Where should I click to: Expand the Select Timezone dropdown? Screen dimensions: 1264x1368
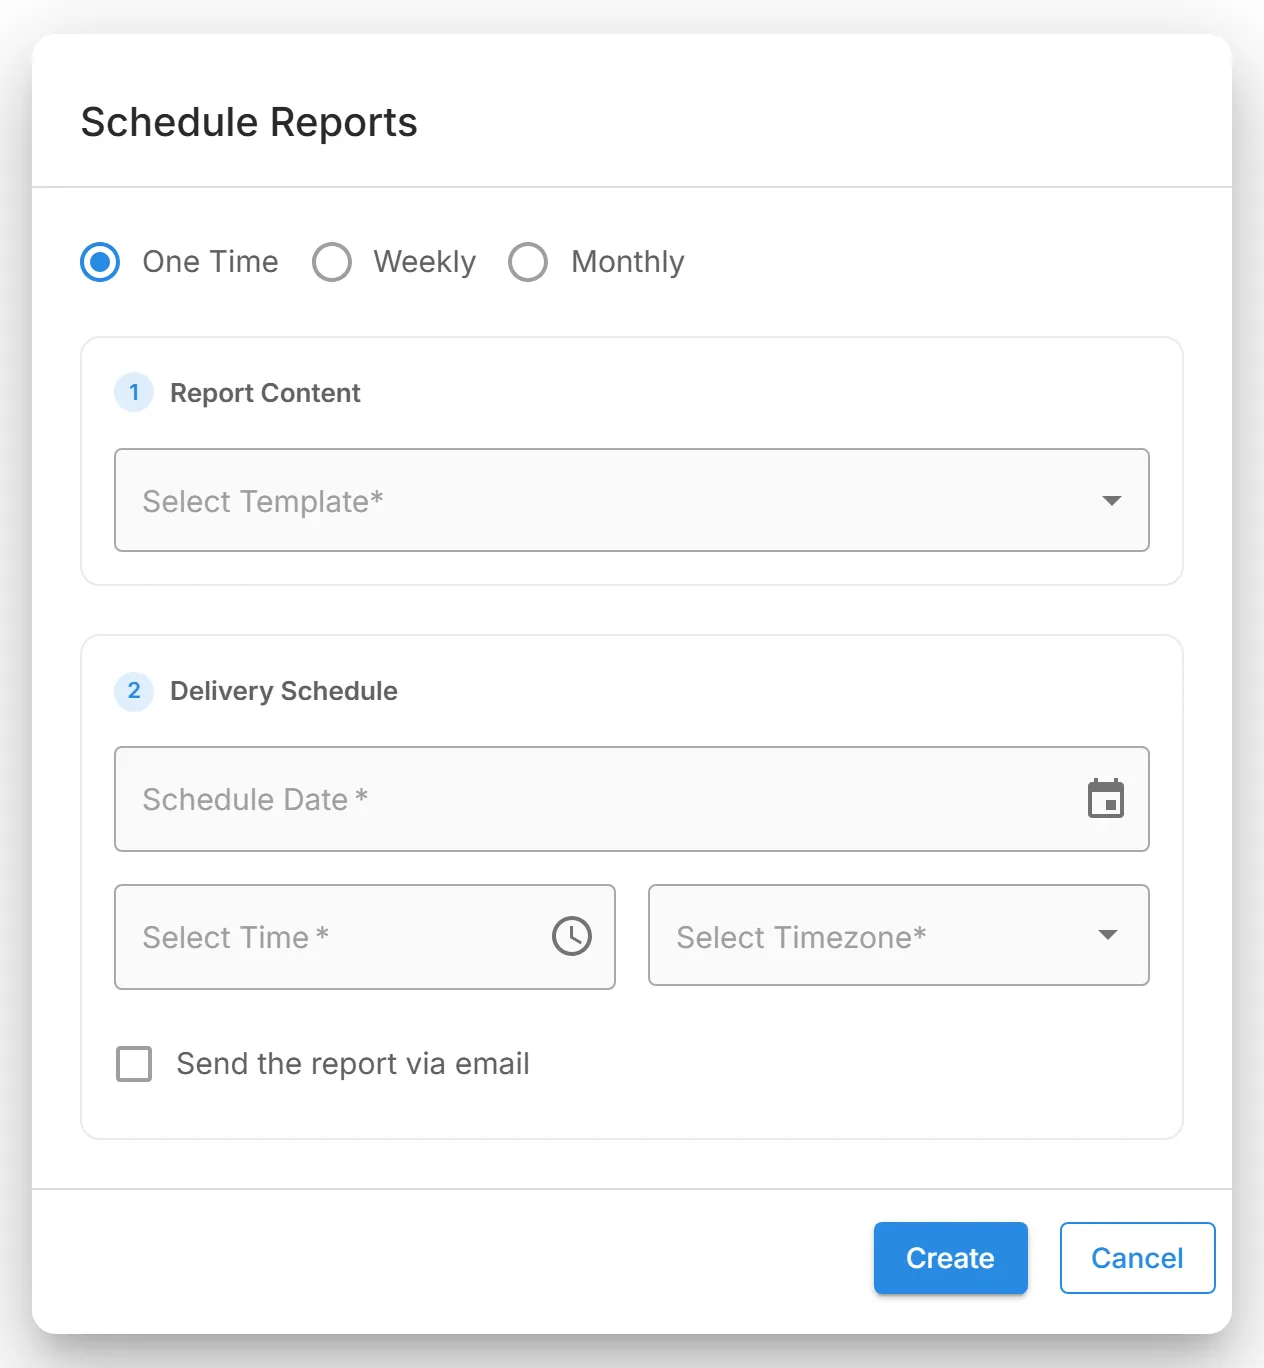click(x=899, y=935)
